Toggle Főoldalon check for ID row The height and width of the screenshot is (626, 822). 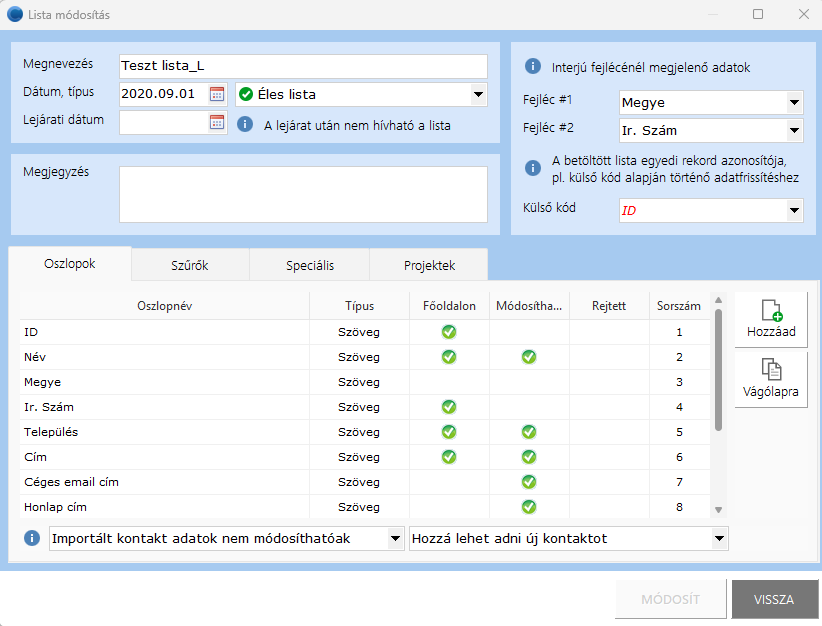(x=449, y=331)
